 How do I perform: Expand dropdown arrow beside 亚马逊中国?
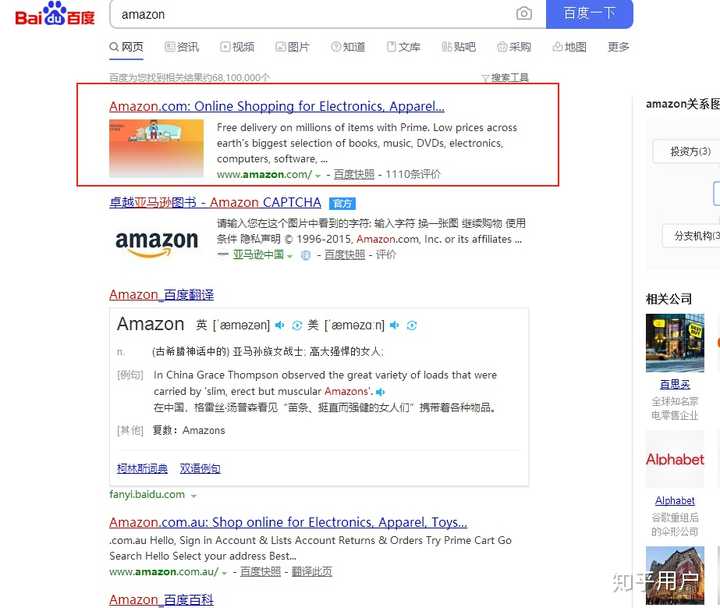tap(290, 256)
